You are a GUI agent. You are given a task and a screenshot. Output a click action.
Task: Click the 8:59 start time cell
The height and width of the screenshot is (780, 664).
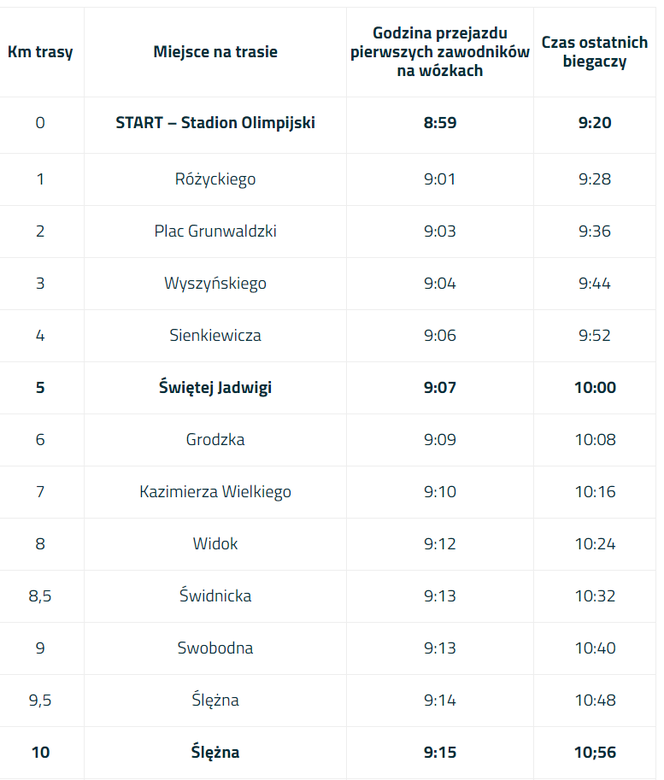(440, 123)
